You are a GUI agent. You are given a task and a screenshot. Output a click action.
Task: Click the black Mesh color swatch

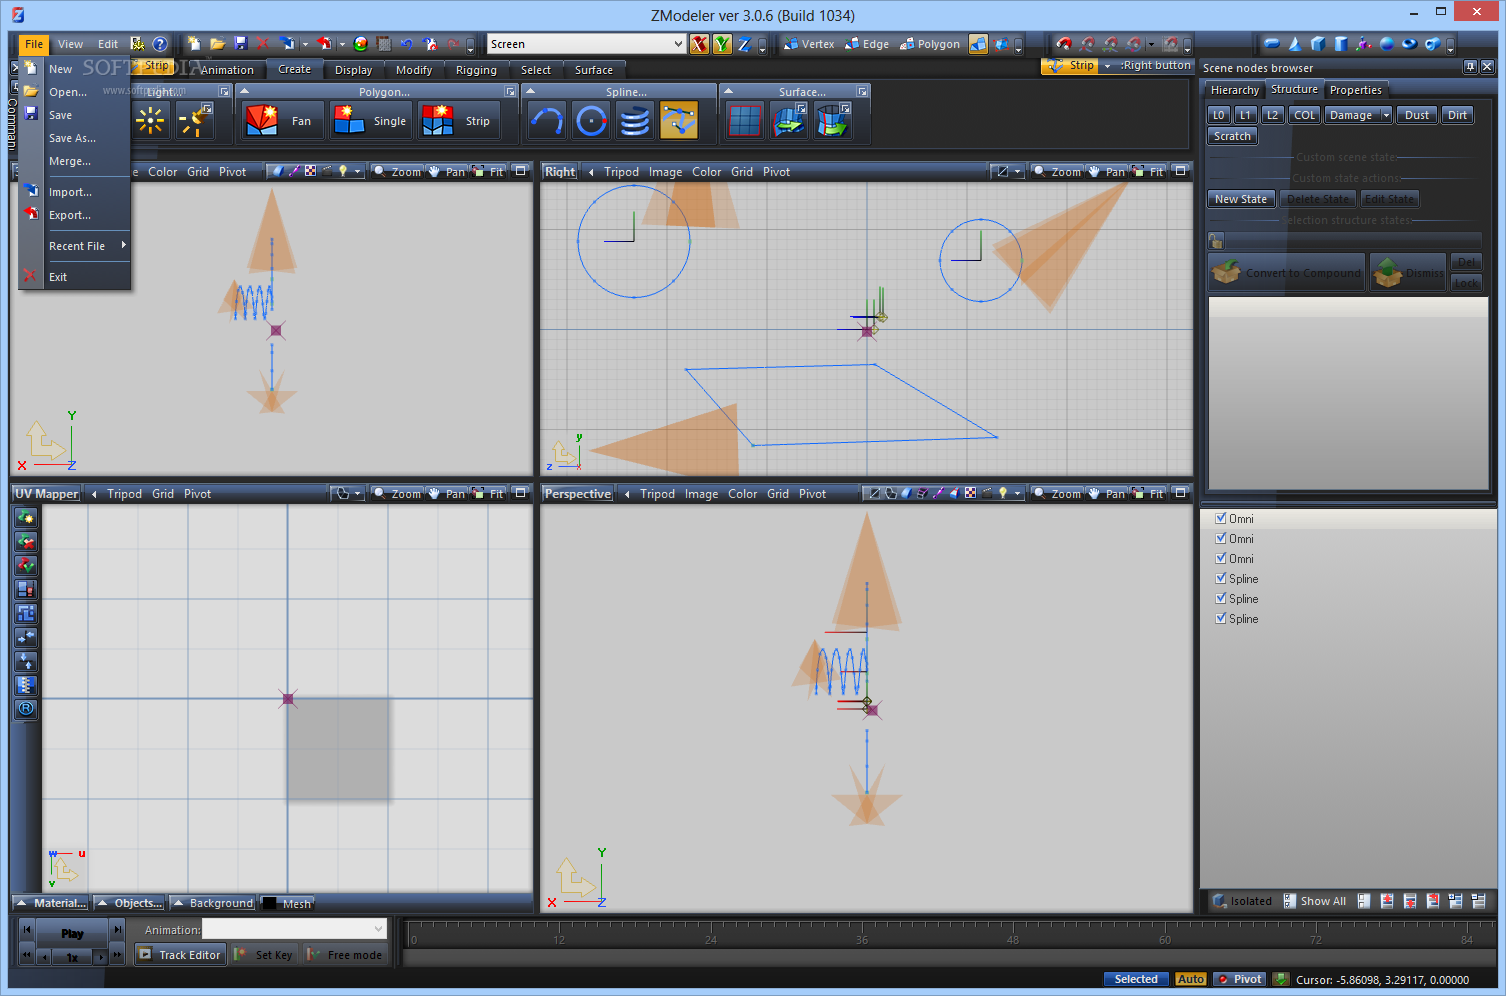click(x=270, y=903)
